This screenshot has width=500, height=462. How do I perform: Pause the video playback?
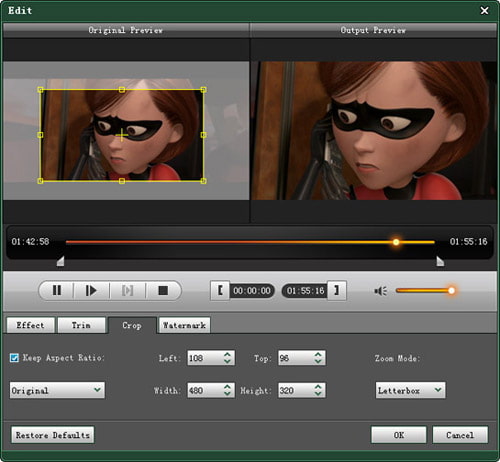pos(57,291)
